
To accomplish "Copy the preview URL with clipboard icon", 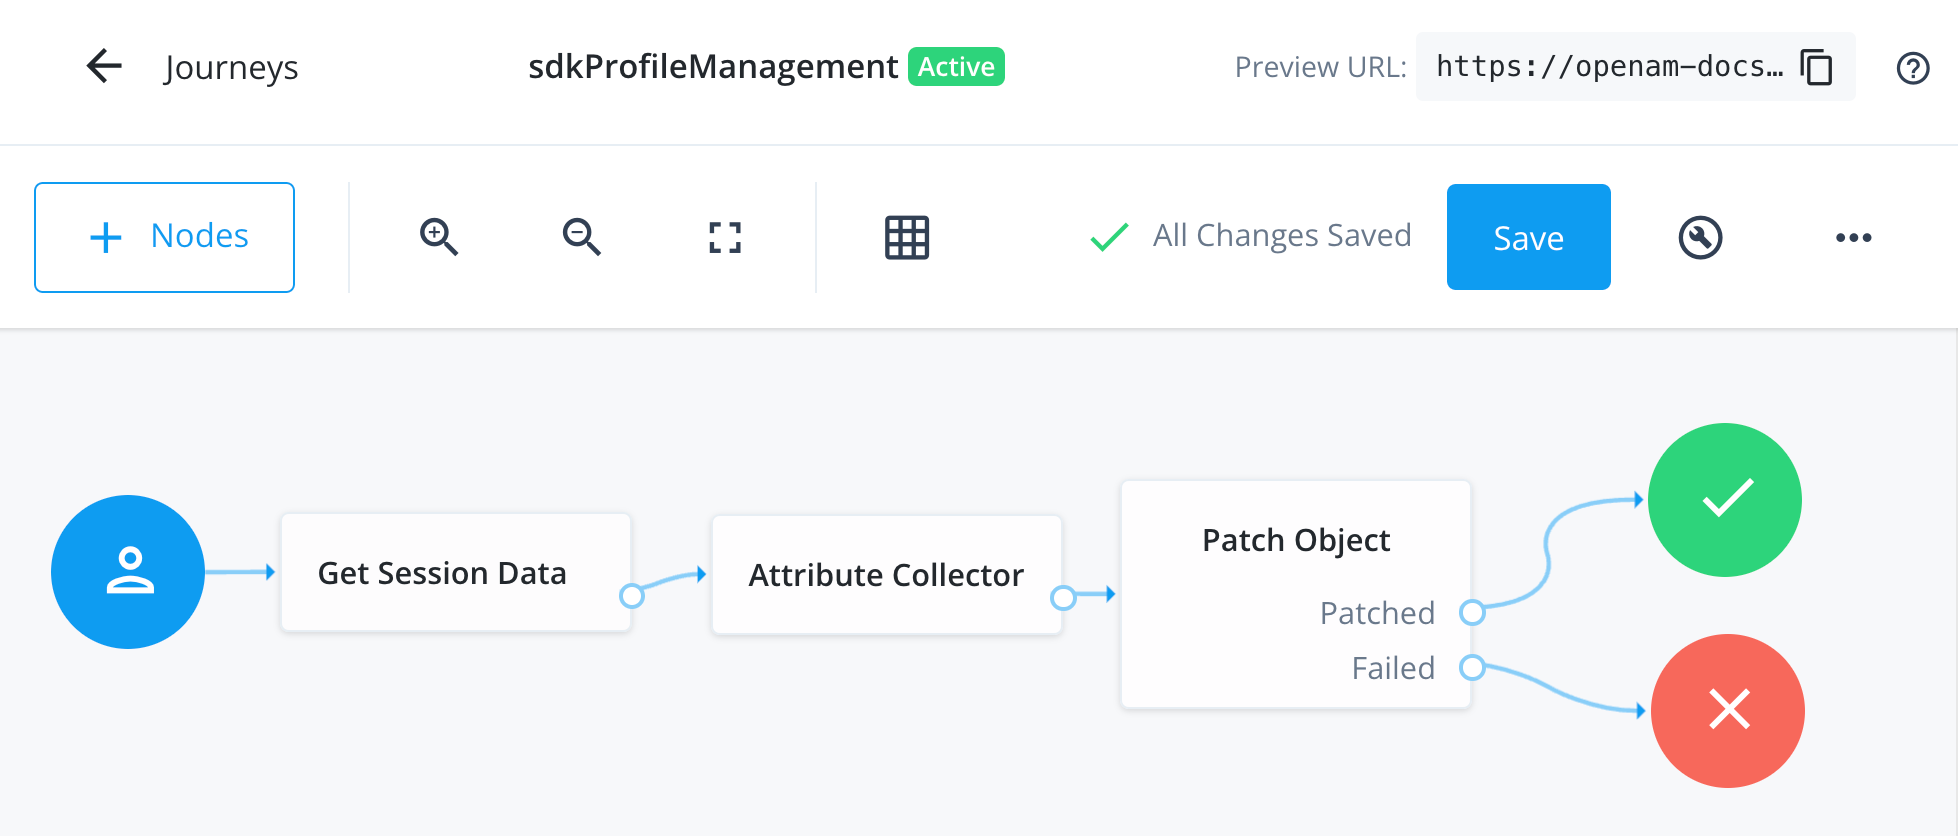I will pos(1815,67).
